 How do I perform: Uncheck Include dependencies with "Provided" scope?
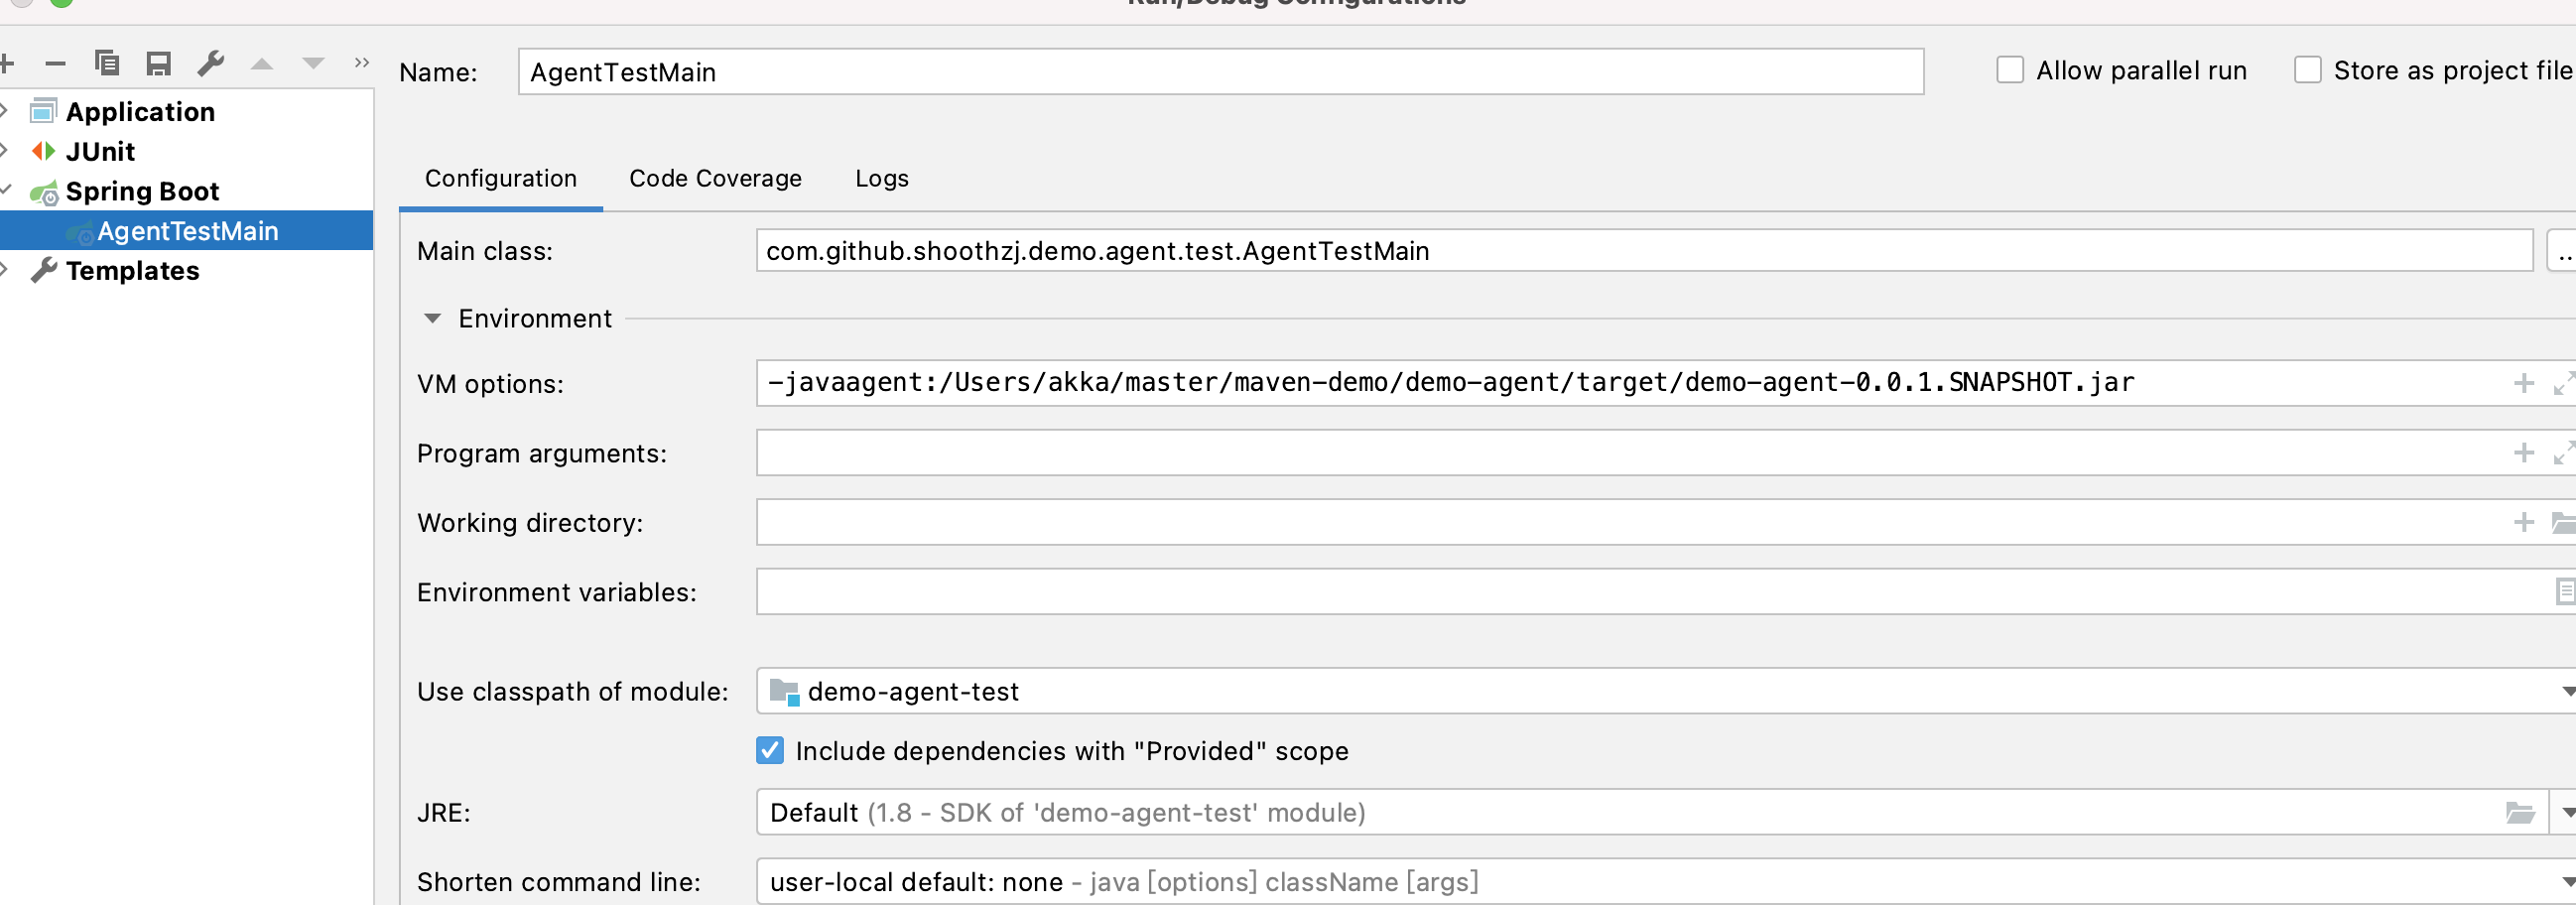pos(770,751)
